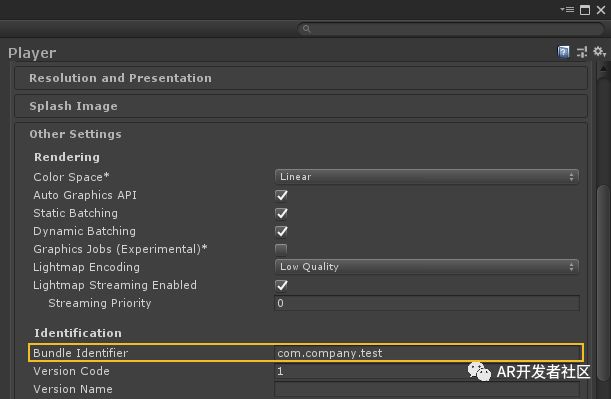
Task: Click the presets sliders icon
Action: click(582, 52)
